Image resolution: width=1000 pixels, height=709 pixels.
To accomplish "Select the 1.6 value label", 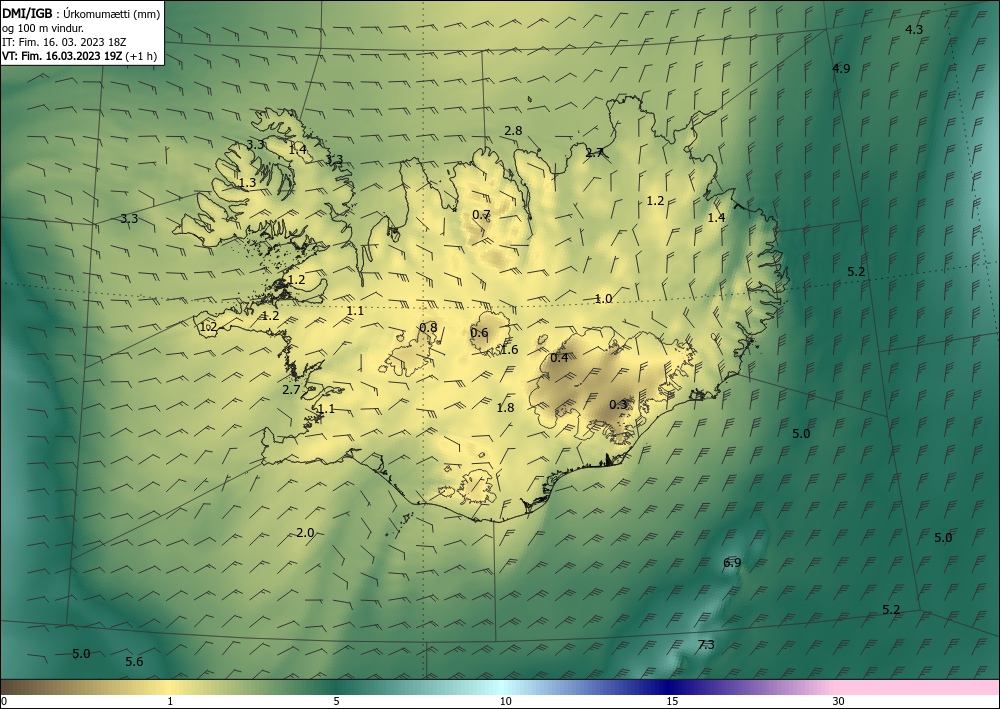I will click(510, 349).
